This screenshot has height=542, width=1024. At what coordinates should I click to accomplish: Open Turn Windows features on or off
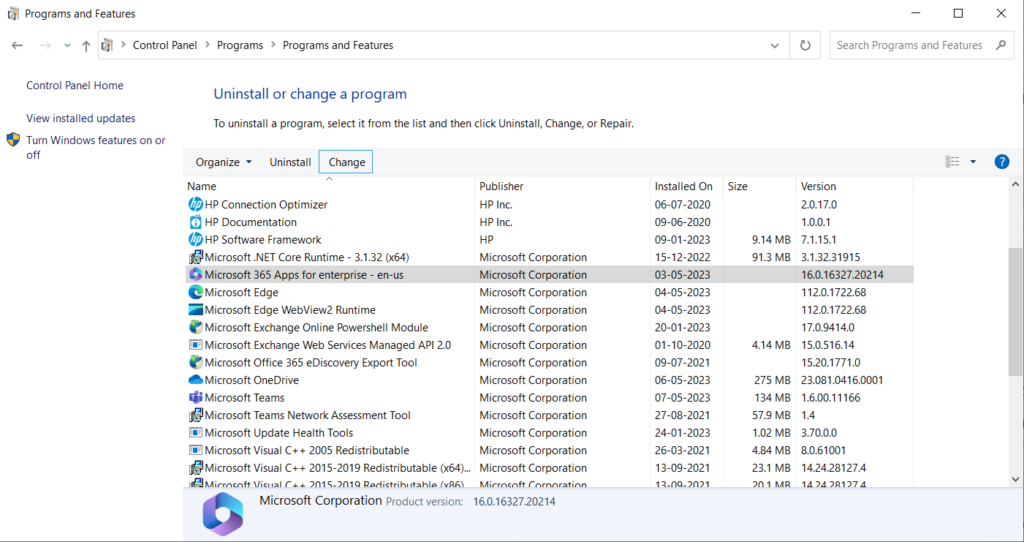95,148
